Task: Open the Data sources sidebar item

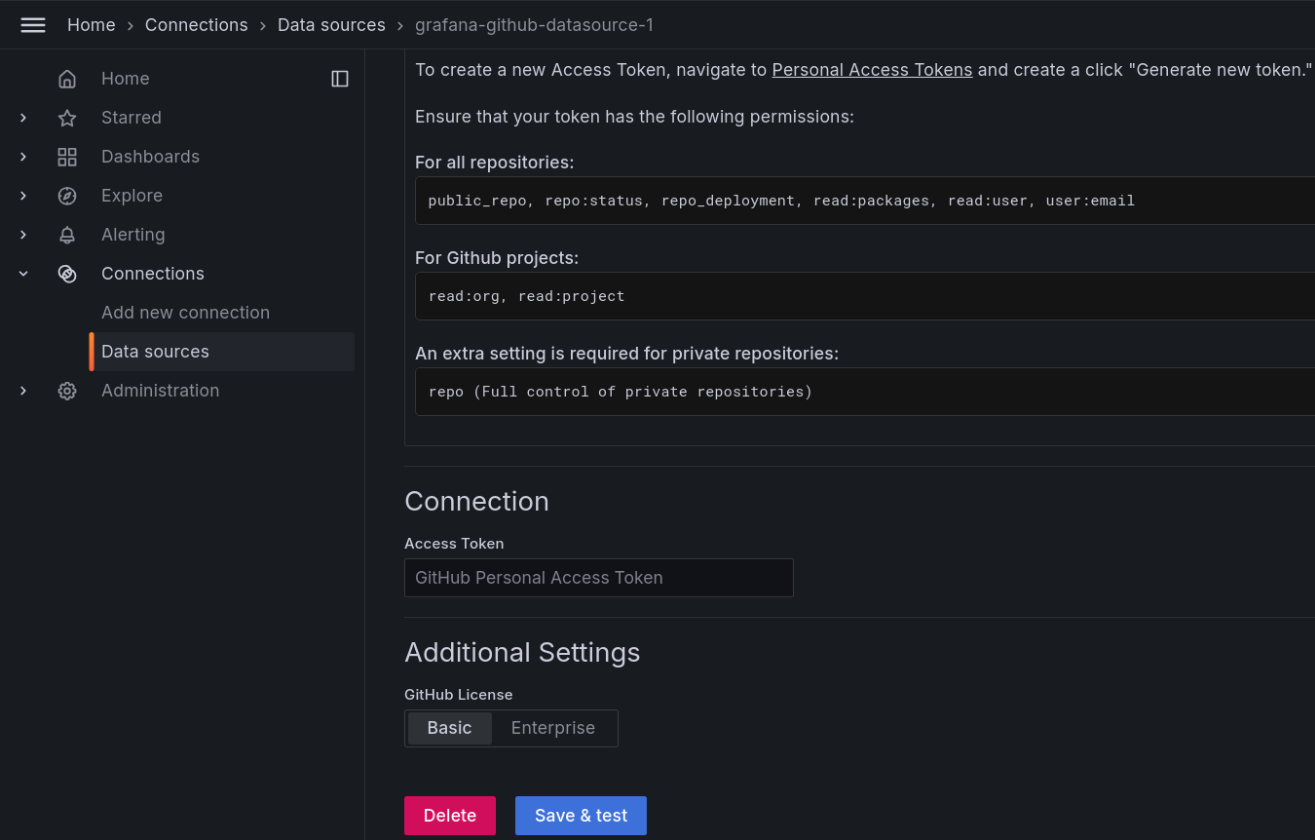Action: tap(155, 352)
